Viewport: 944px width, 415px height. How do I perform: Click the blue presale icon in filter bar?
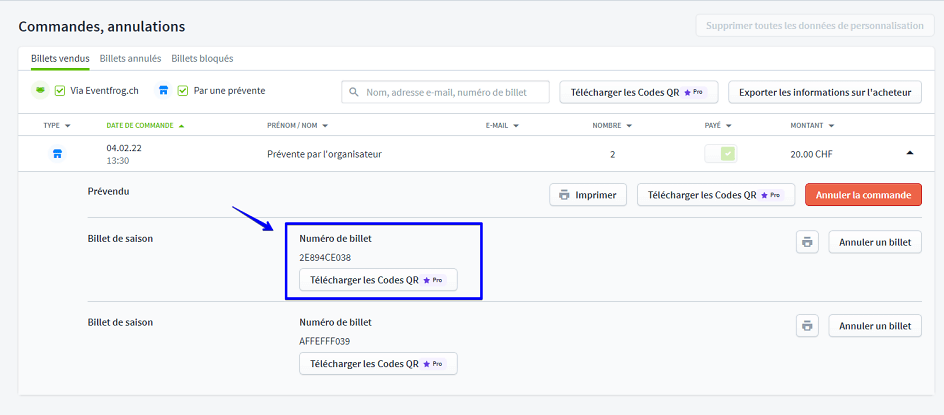163,91
